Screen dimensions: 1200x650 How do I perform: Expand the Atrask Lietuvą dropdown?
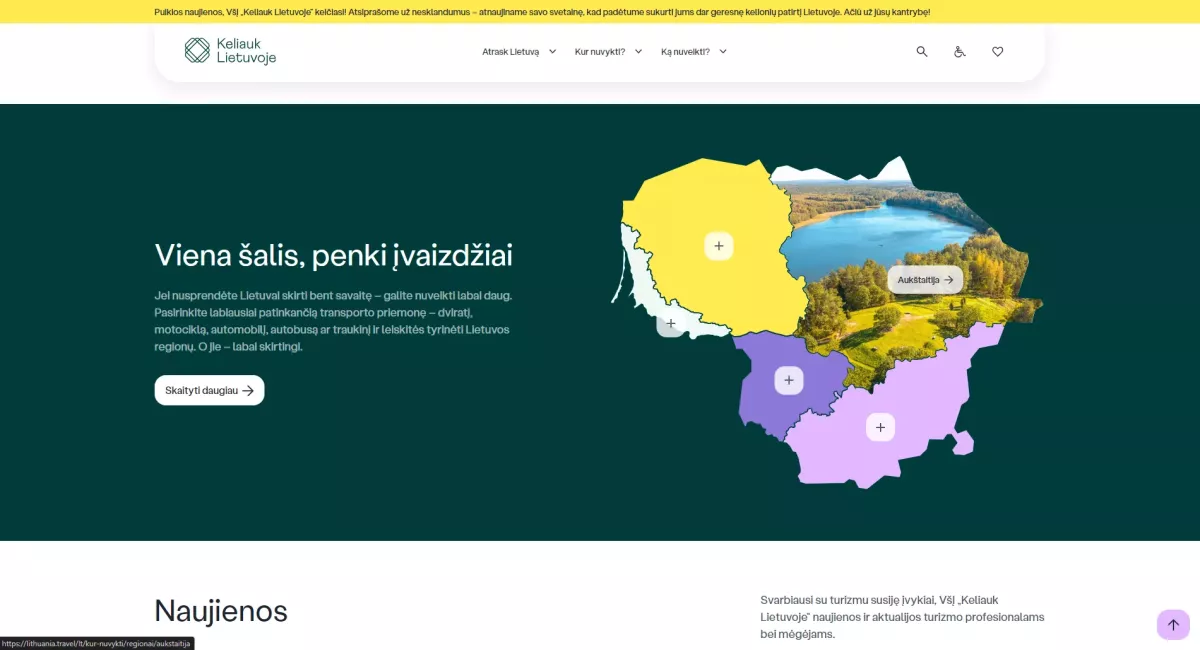point(518,51)
